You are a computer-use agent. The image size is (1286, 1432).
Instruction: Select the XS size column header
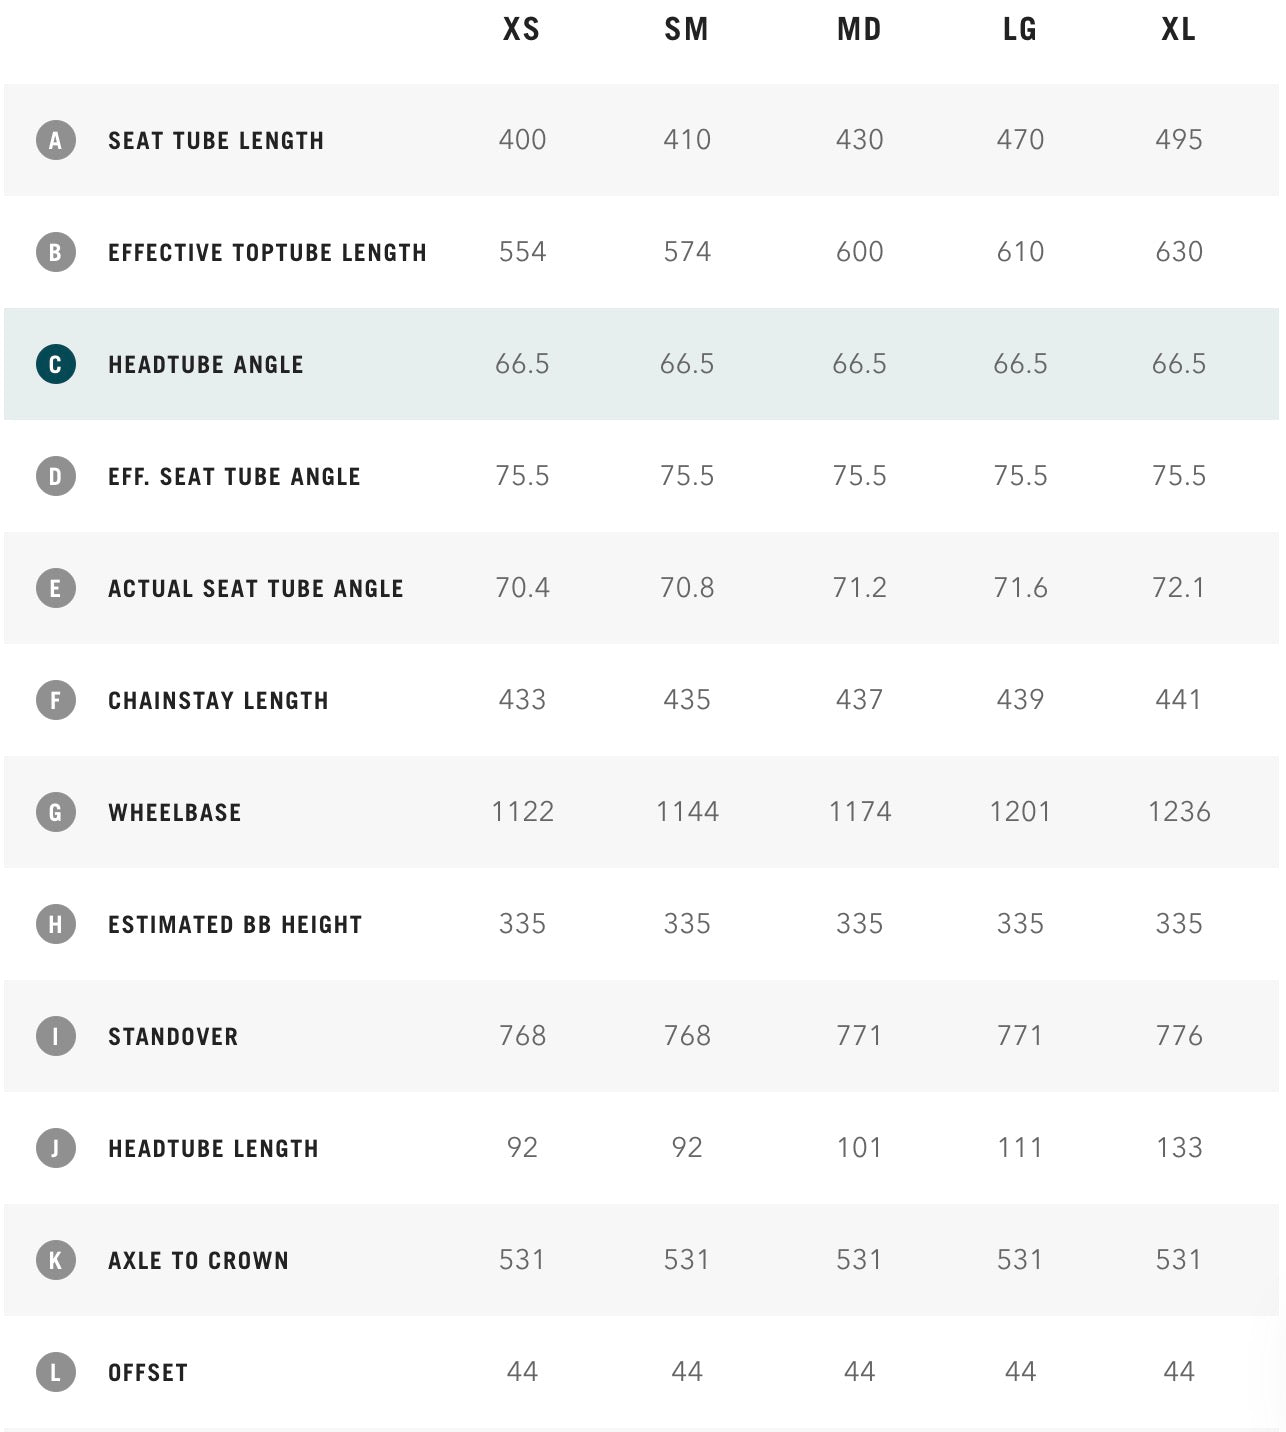click(522, 29)
